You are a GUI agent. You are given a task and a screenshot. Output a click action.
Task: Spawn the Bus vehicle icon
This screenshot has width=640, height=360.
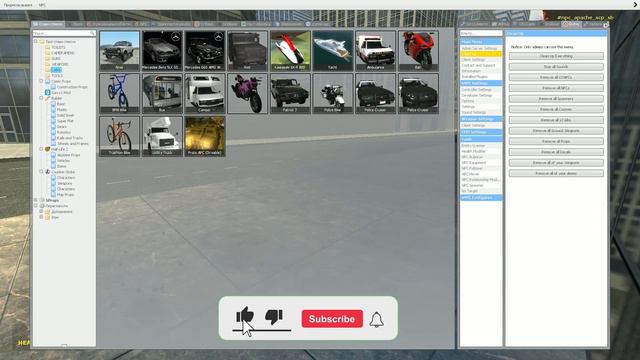(x=162, y=93)
